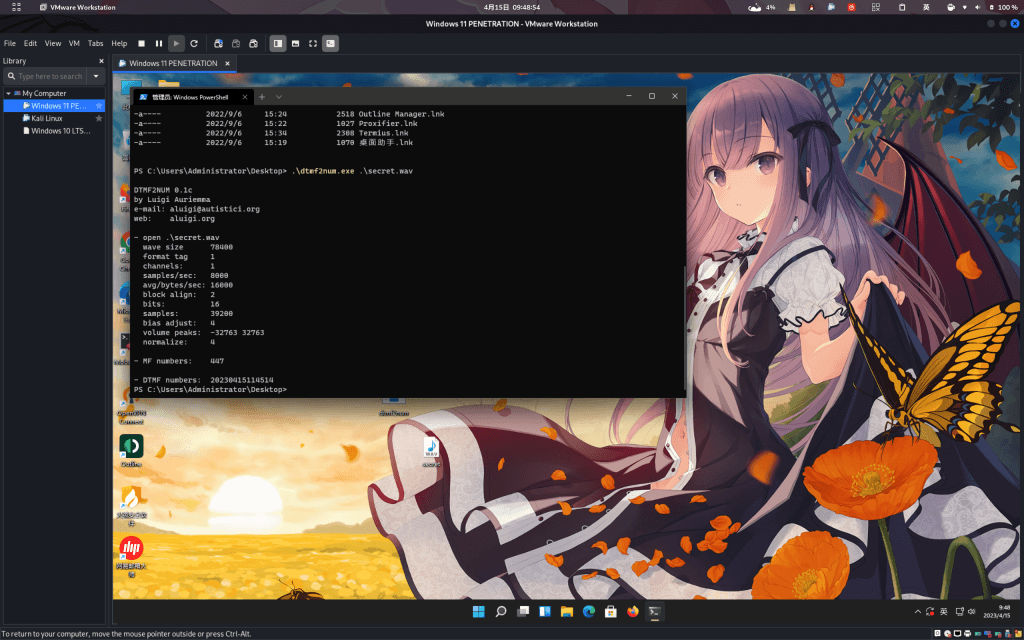This screenshot has width=1024, height=640.
Task: Open the snapshot manager icon
Action: click(254, 44)
